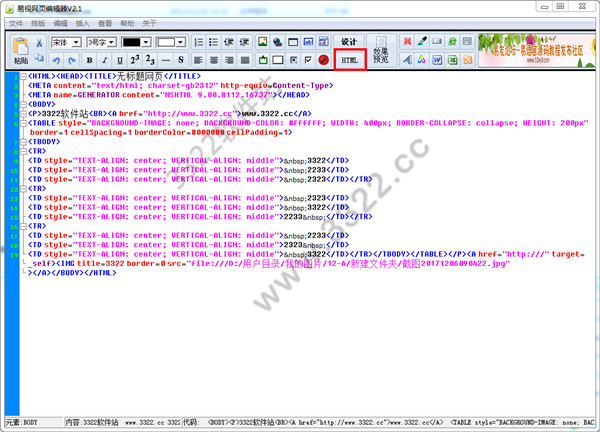This screenshot has width=600, height=432.
Task: Click the green box insert icon
Action: 263,60
